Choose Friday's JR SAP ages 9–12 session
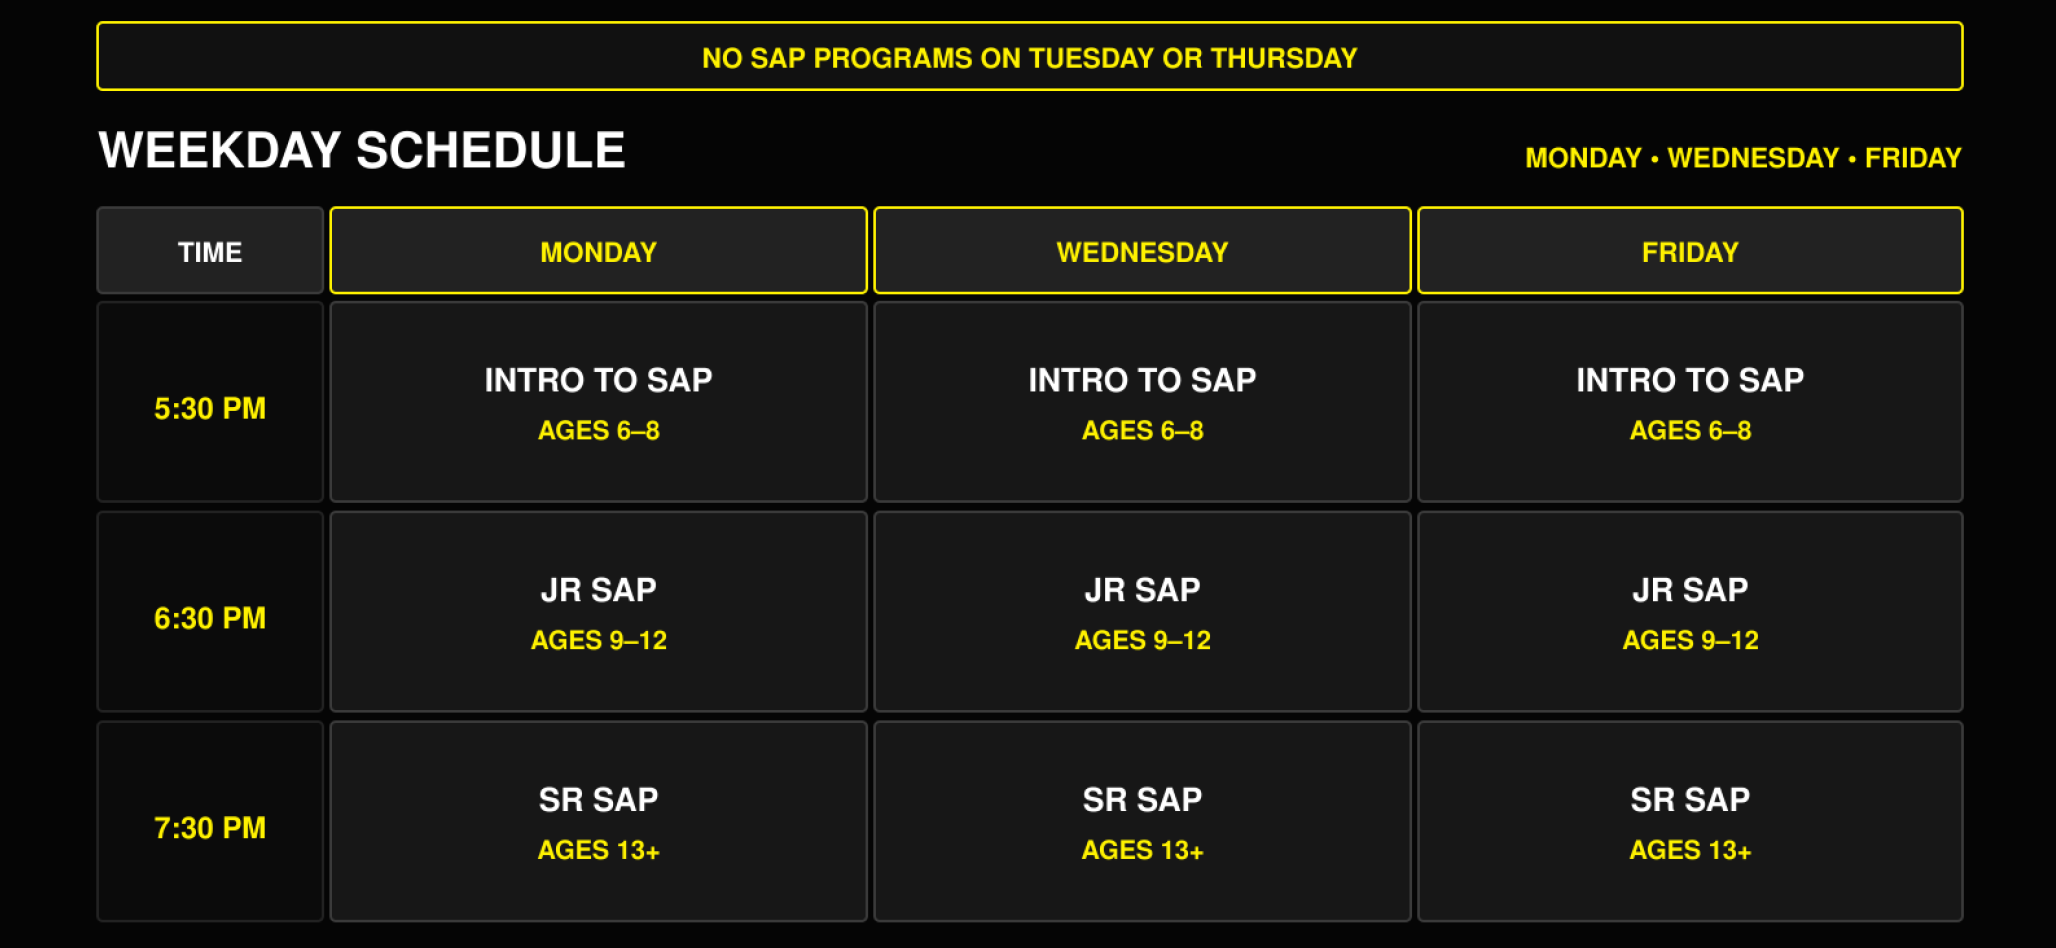Screen dimensions: 2056x948 pos(1690,612)
